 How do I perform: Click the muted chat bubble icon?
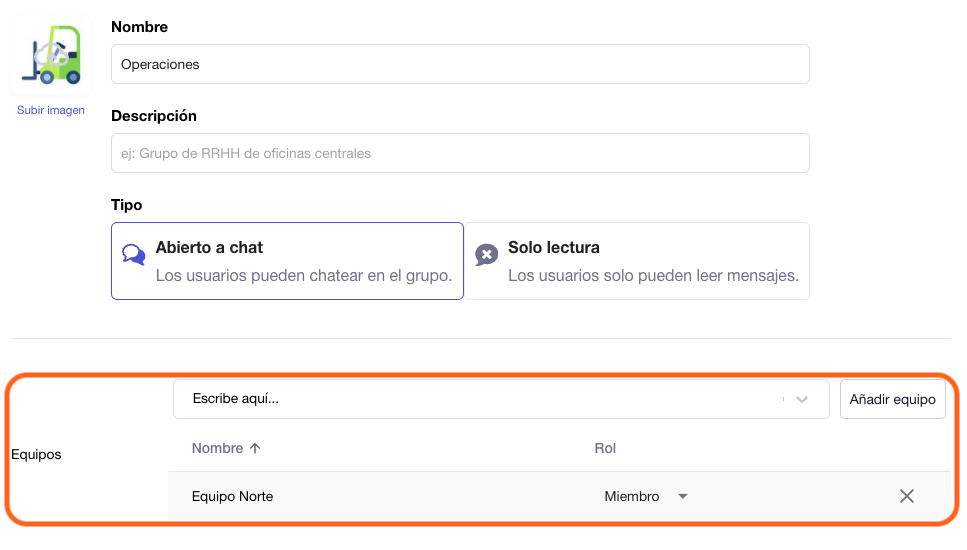tap(486, 254)
